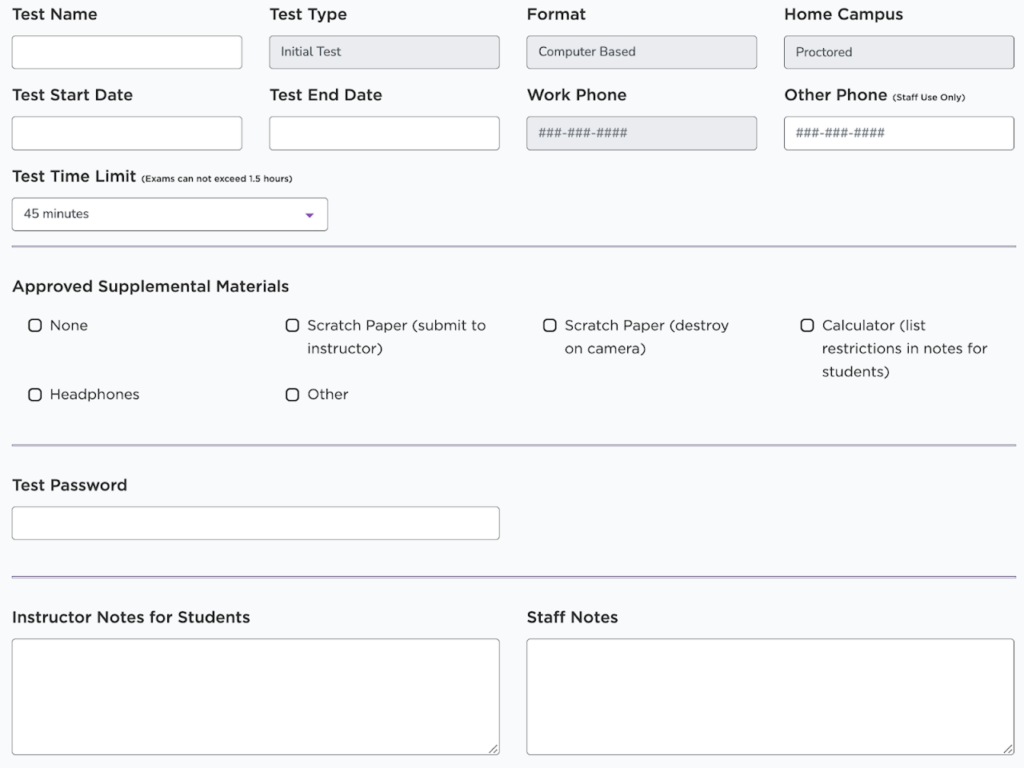
Task: Tick Scratch Paper (destroy on camera) checkbox
Action: click(550, 326)
